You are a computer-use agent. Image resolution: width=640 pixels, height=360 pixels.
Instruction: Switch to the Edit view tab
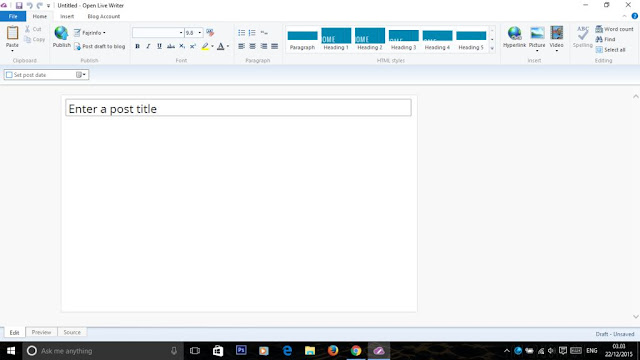click(x=15, y=332)
